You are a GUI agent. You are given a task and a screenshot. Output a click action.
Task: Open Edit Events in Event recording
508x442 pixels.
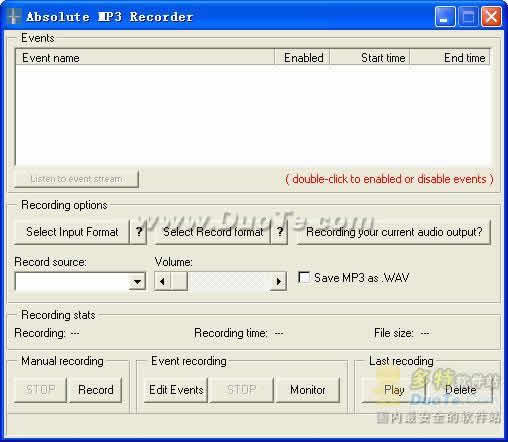click(176, 390)
